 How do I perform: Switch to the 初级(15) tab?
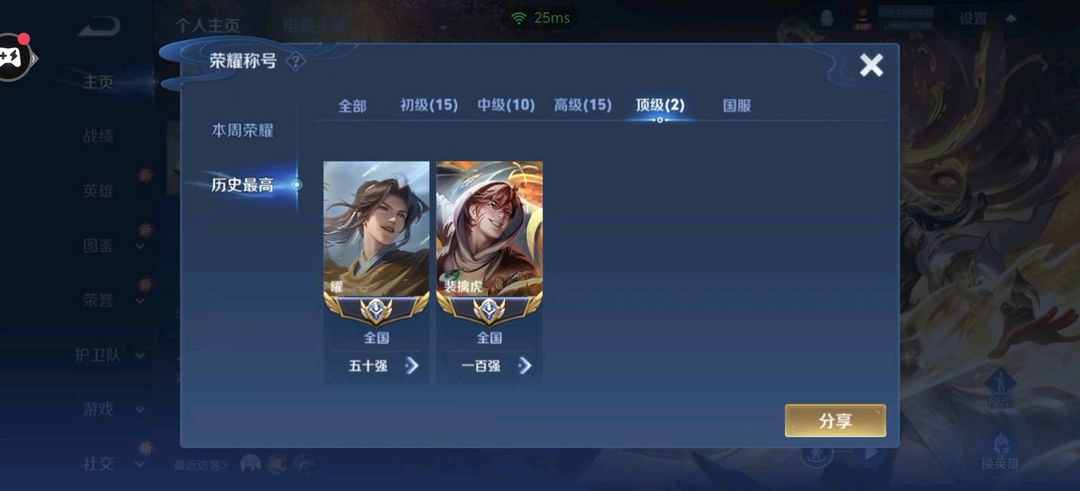(428, 105)
